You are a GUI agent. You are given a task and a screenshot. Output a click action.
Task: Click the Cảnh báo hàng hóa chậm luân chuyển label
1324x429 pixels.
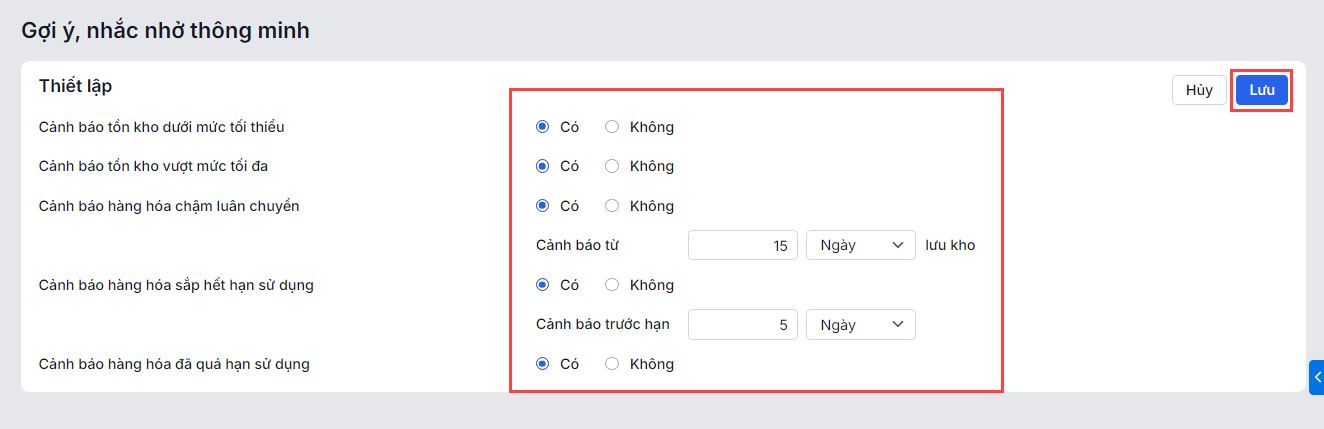point(169,206)
